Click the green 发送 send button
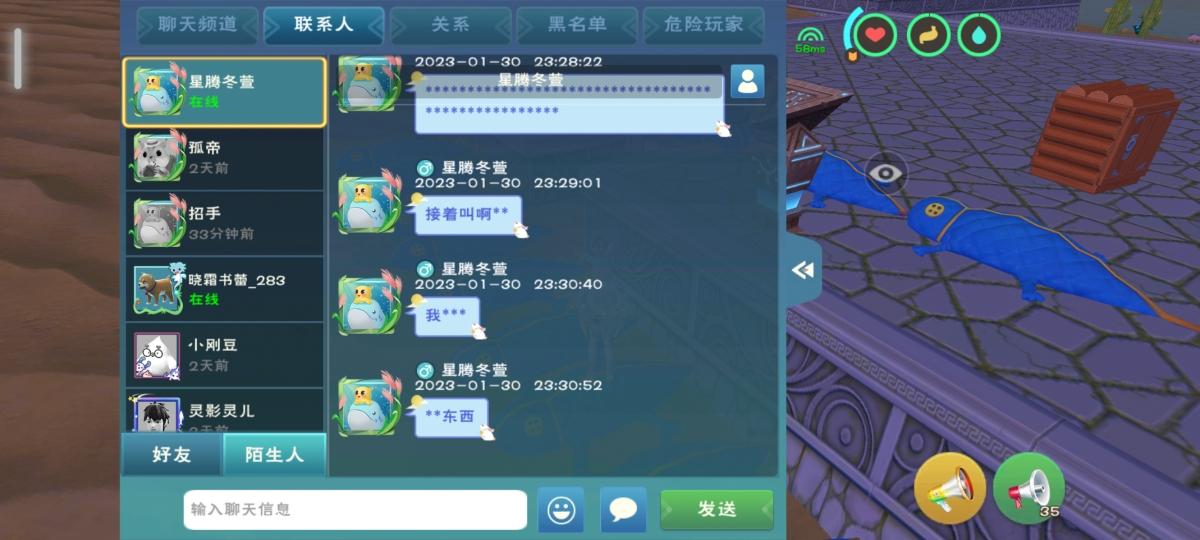The width and height of the screenshot is (1200, 540). (716, 510)
